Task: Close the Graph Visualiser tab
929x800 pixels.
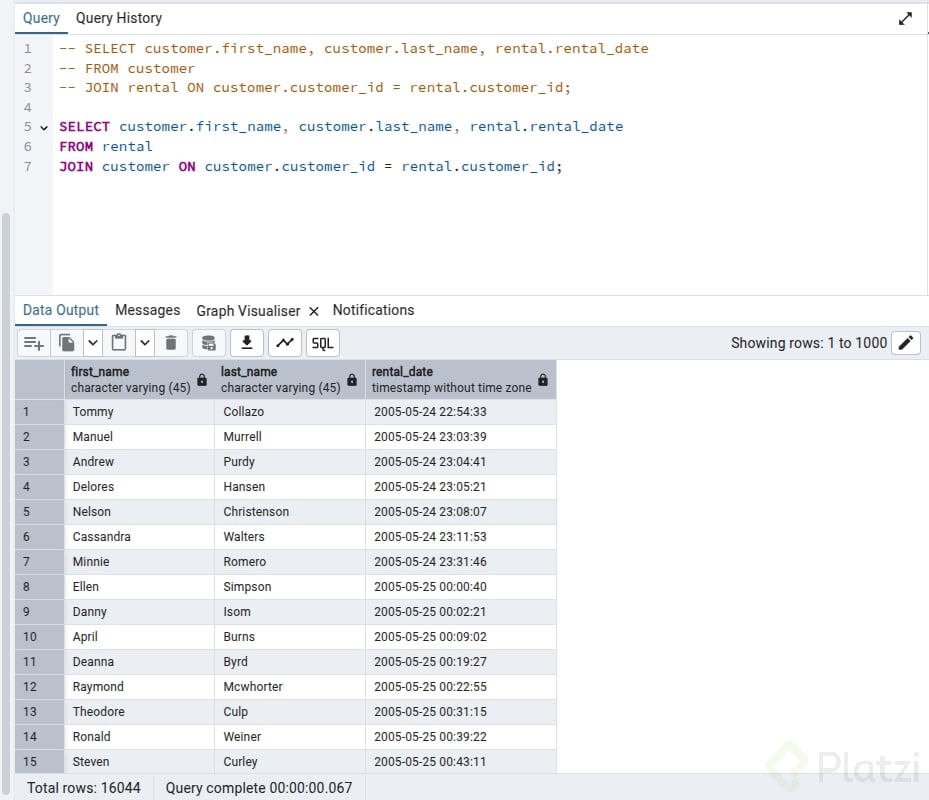Action: [x=313, y=311]
